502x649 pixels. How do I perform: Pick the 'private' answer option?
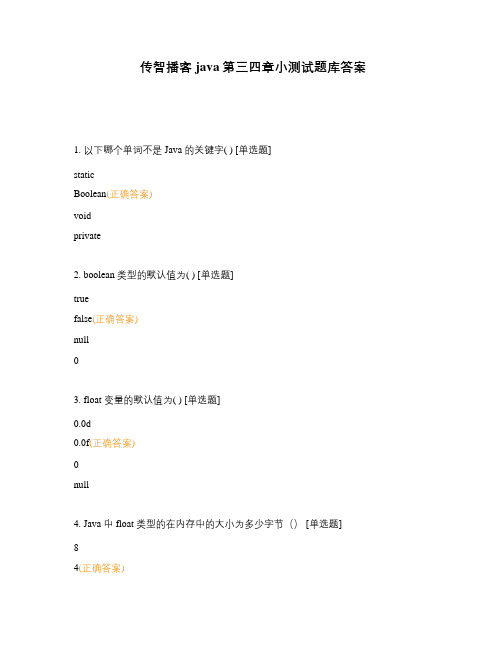point(87,236)
